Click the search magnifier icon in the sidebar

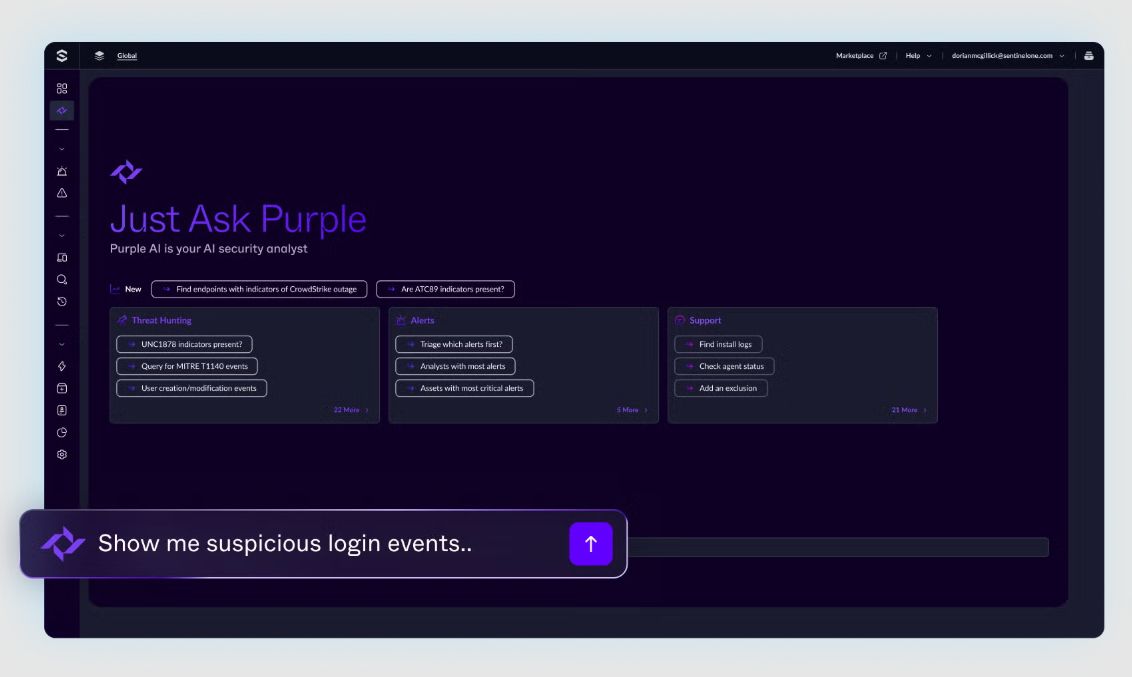click(62, 280)
